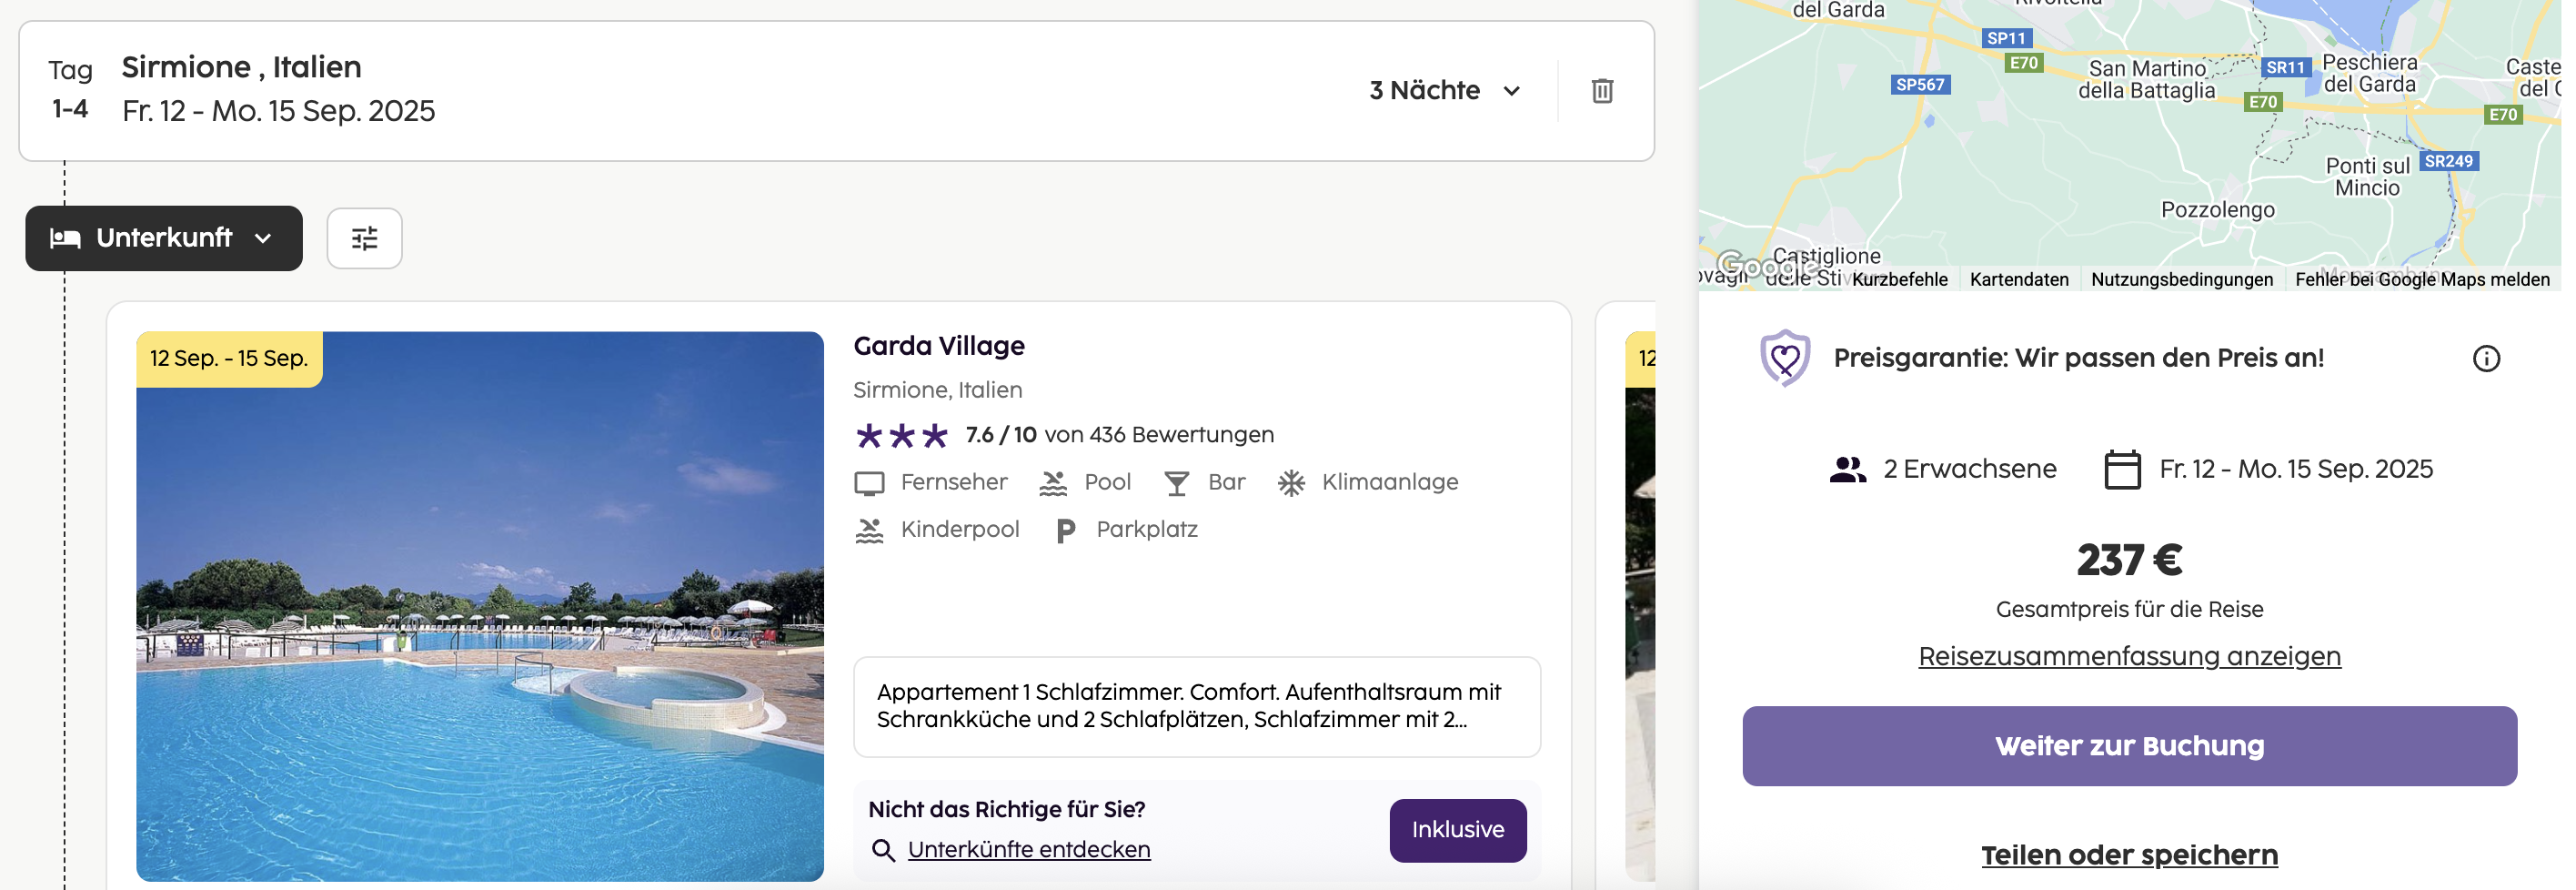2576x890 pixels.
Task: Click Kartendaten on the map footer
Action: click(x=2019, y=280)
